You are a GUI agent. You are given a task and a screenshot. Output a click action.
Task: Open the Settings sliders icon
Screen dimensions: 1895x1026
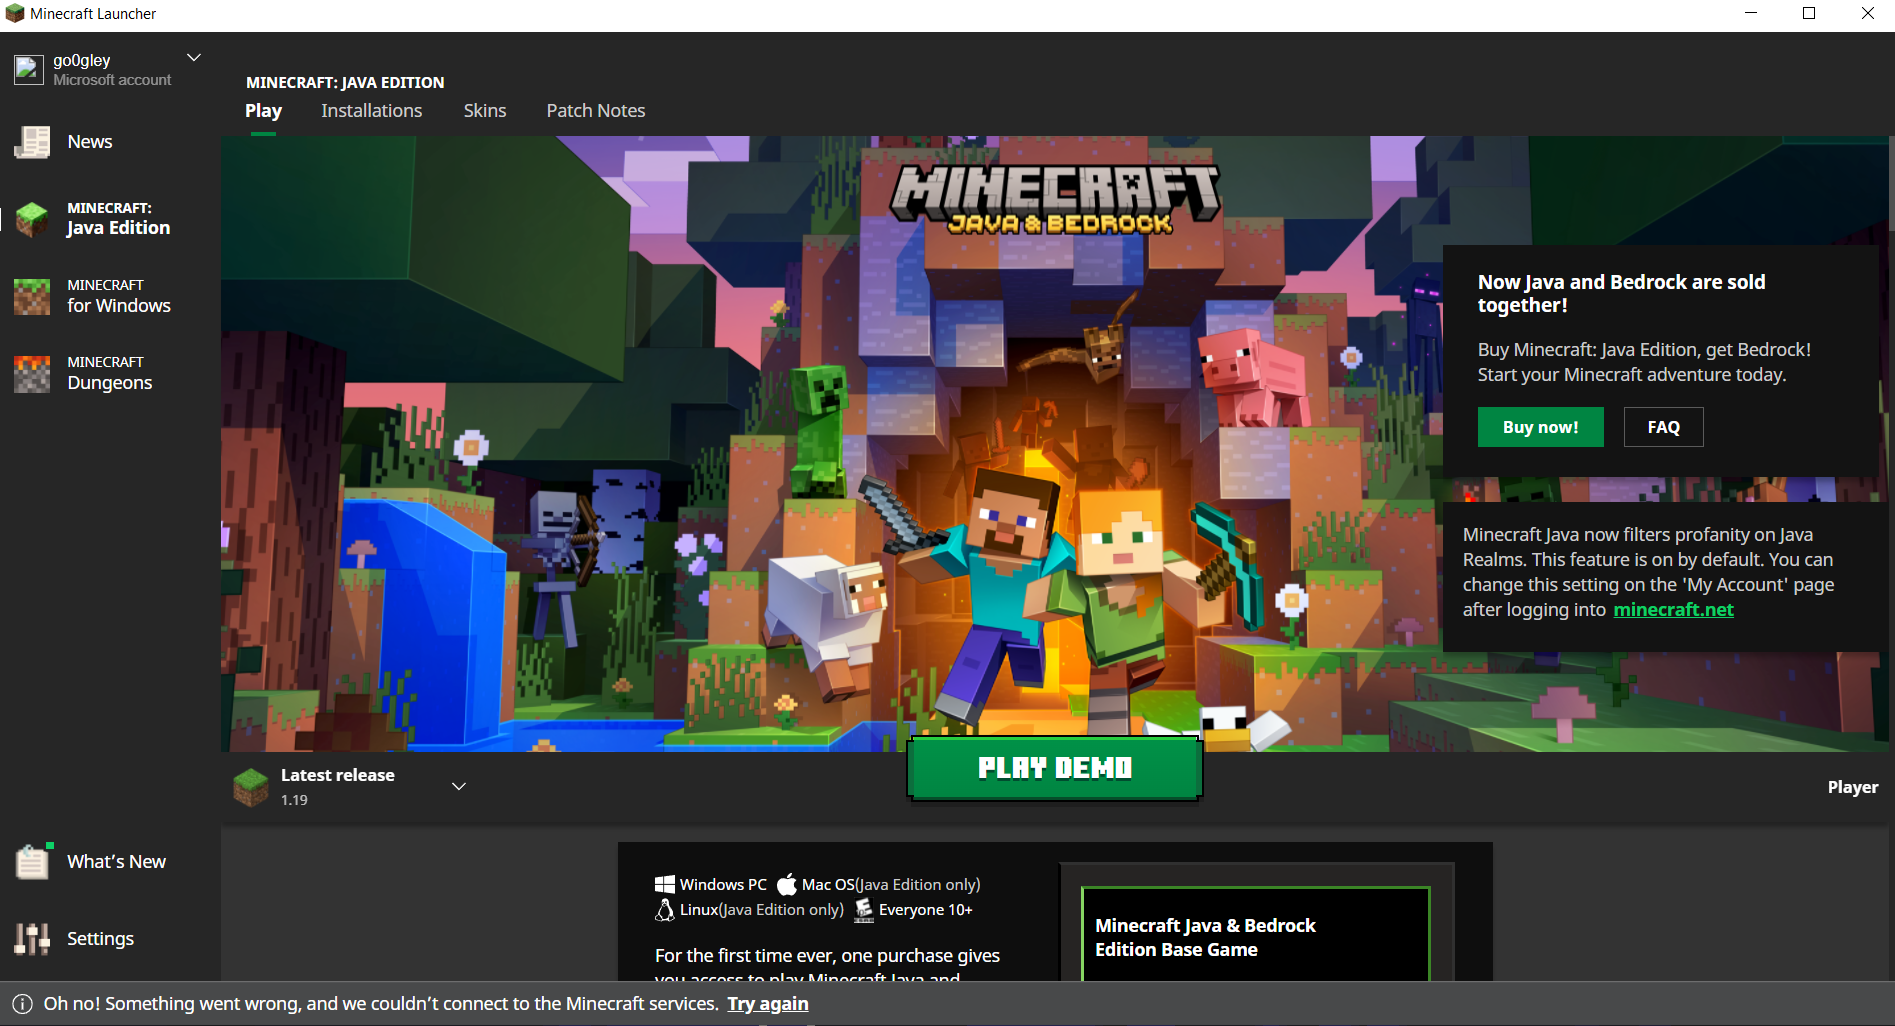click(x=32, y=939)
